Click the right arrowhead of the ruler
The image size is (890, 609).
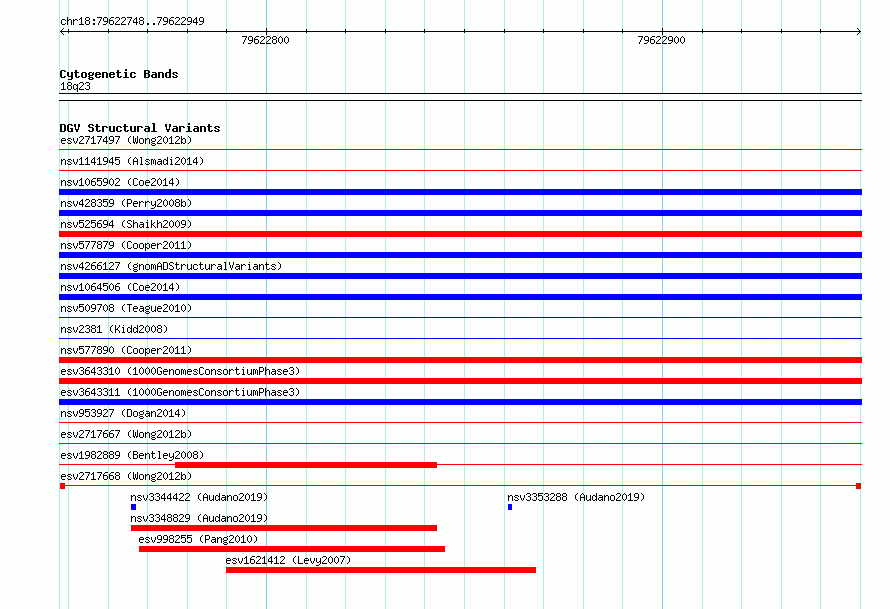[858, 32]
